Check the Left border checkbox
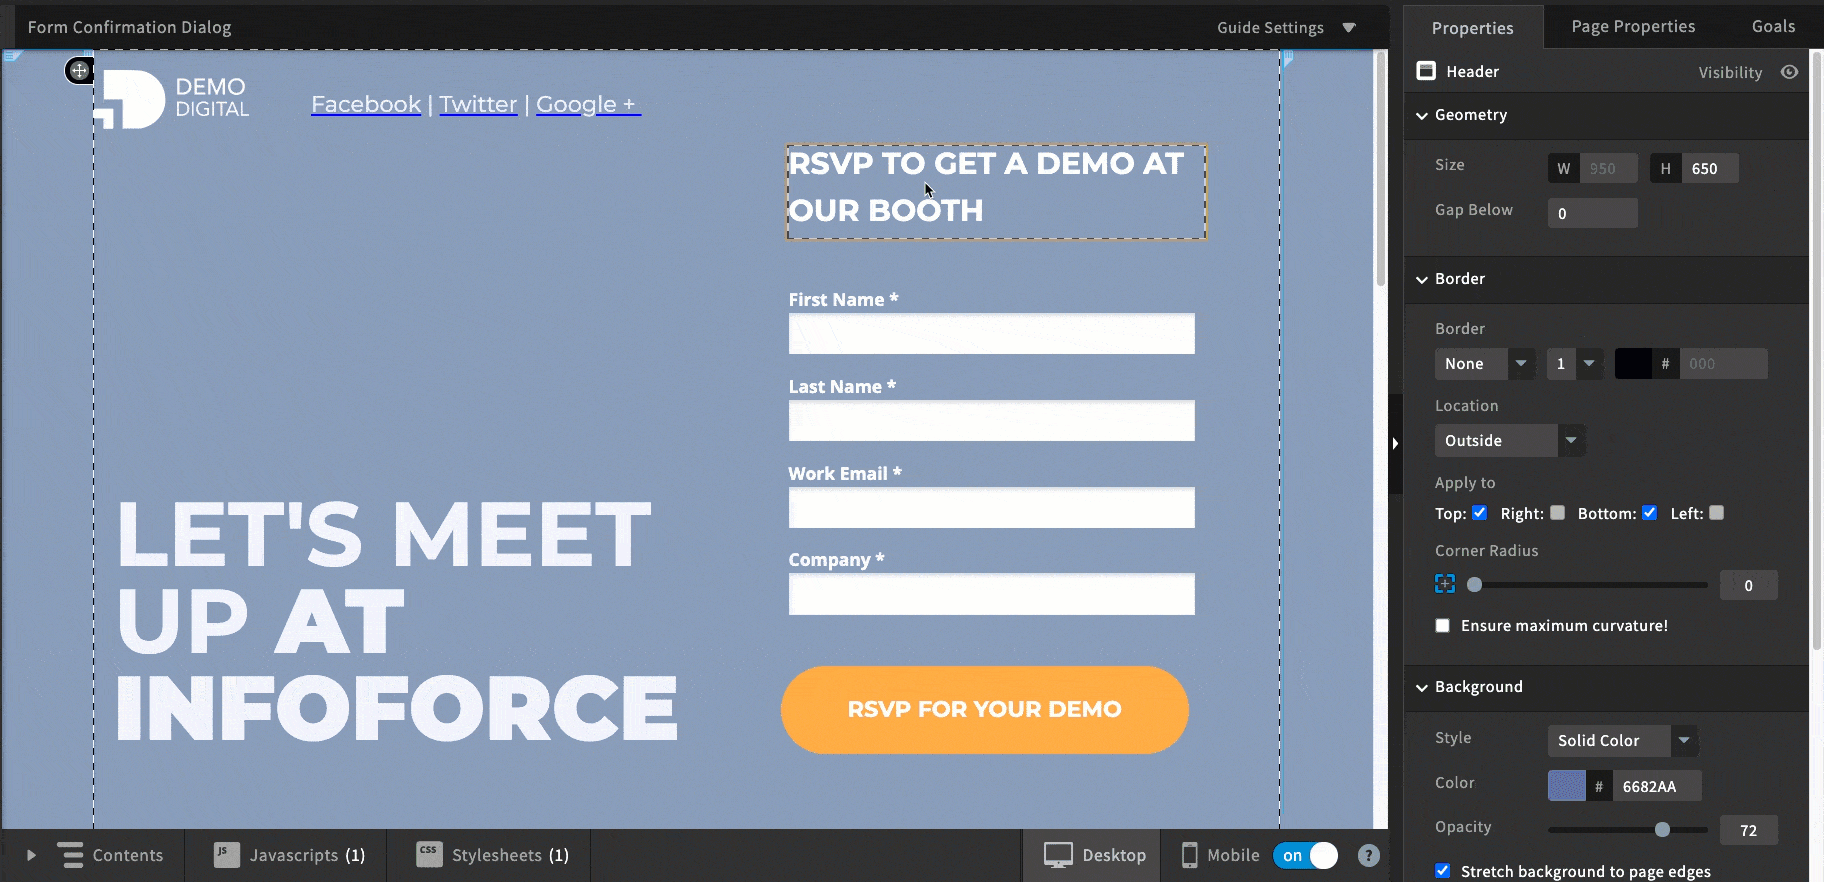The width and height of the screenshot is (1824, 882). click(x=1716, y=513)
